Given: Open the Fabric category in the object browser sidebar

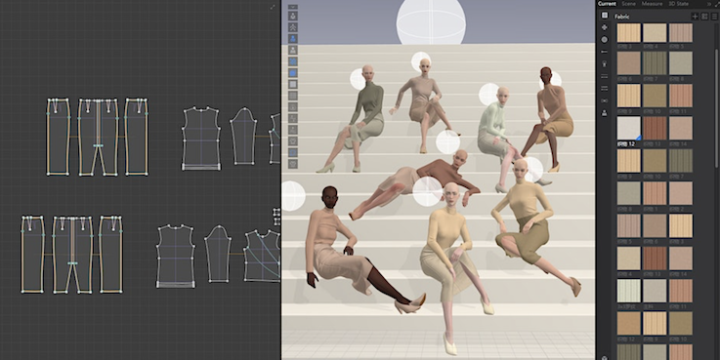Looking at the screenshot, I should (604, 15).
